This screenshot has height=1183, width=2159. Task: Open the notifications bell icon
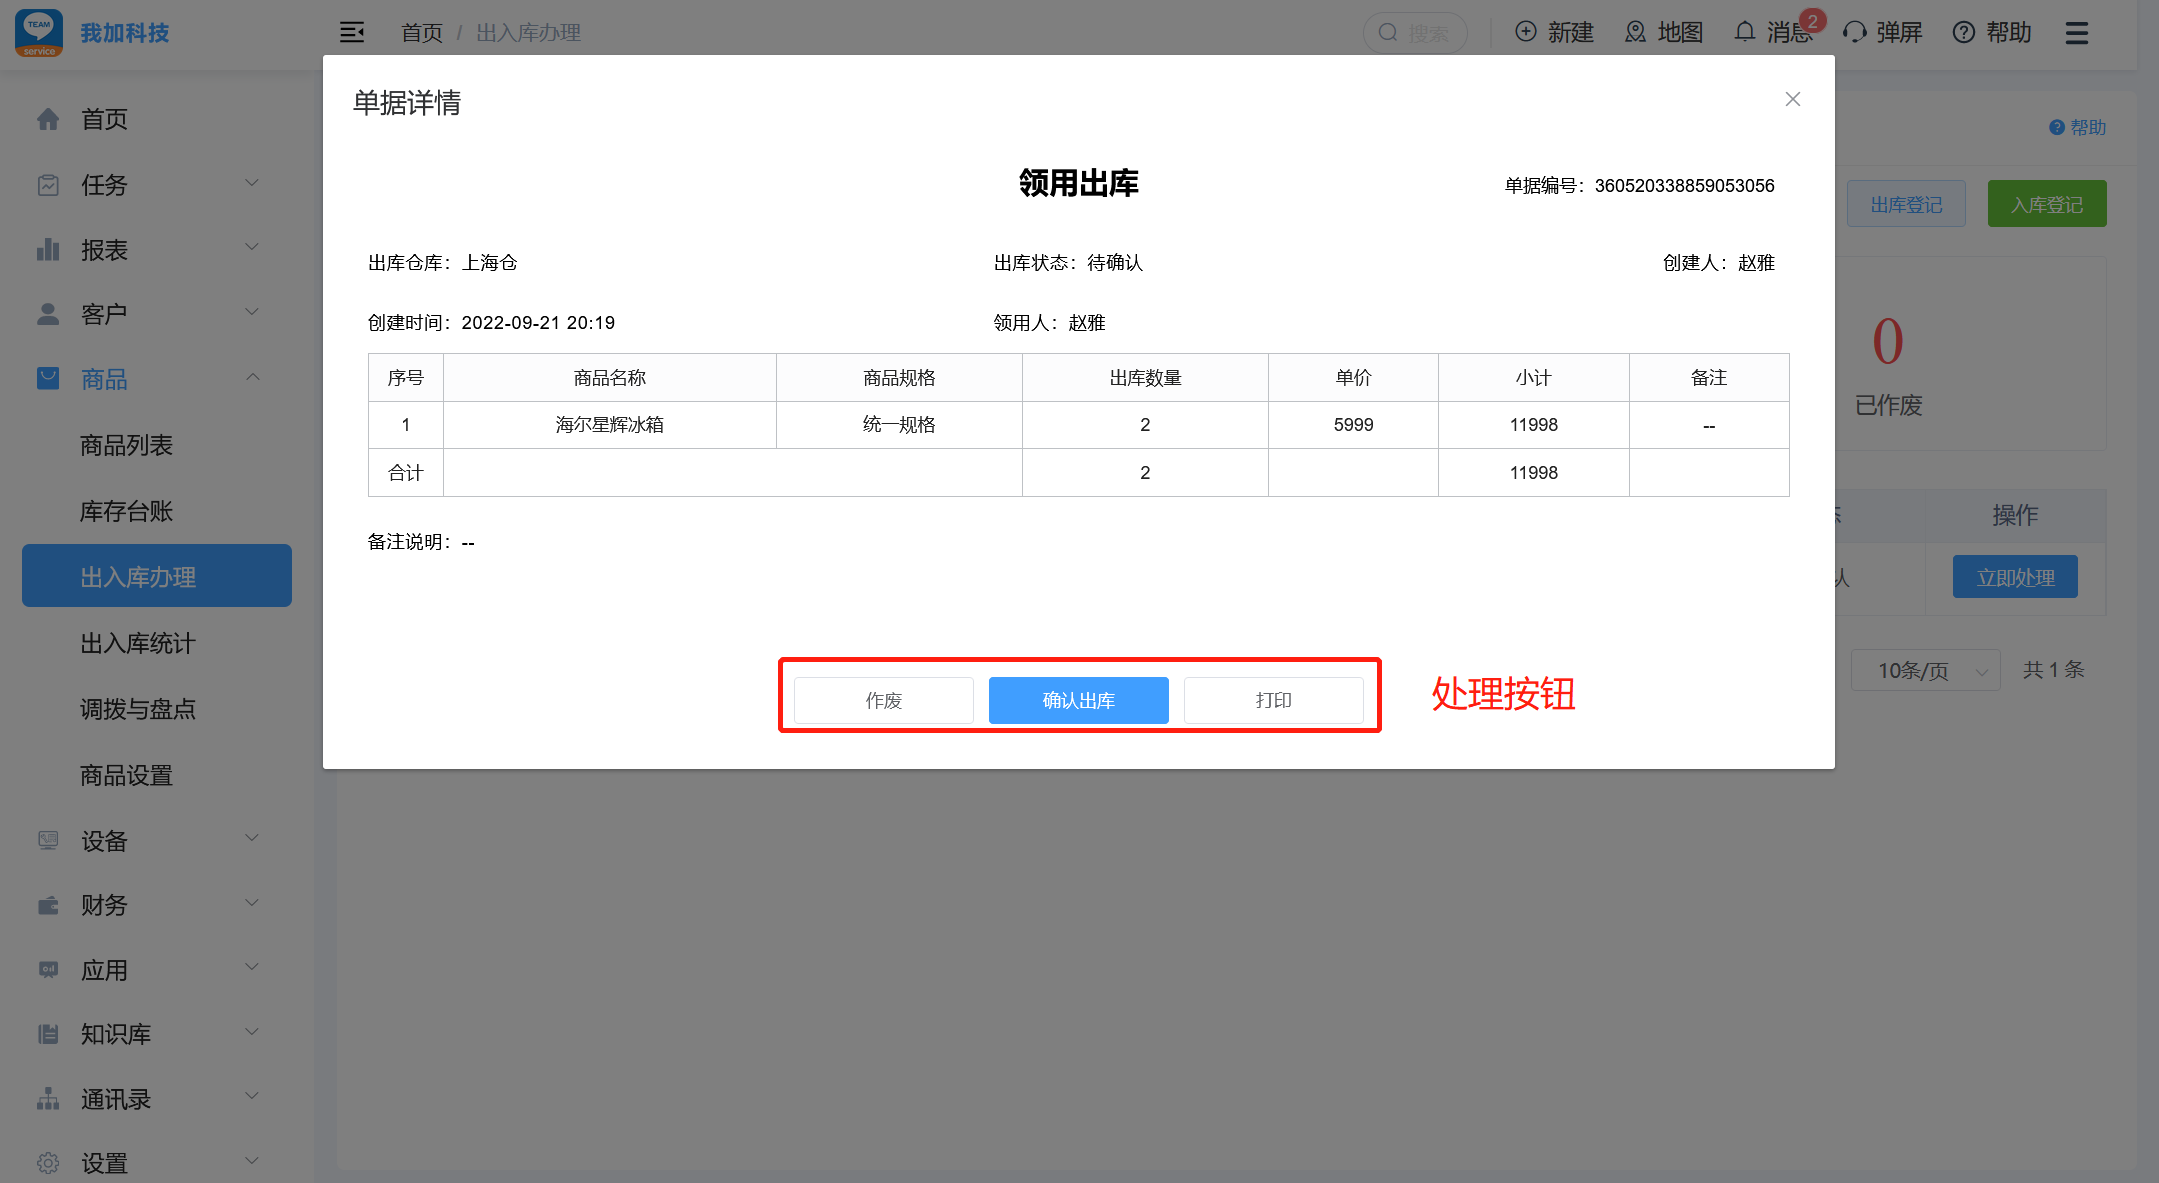(1744, 32)
